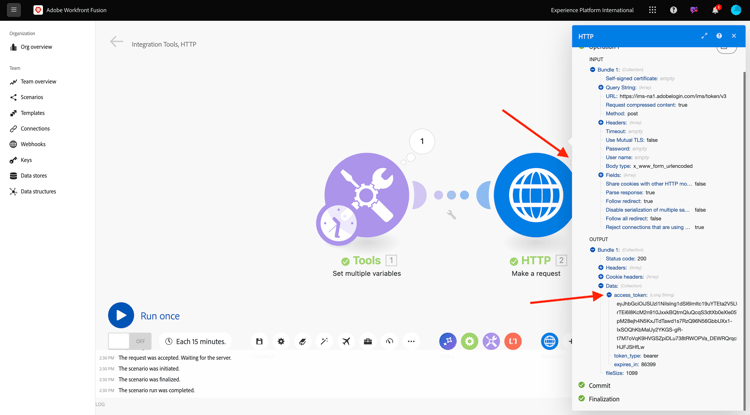Click the operation bubble numbered 1
The image size is (750, 415).
click(422, 141)
